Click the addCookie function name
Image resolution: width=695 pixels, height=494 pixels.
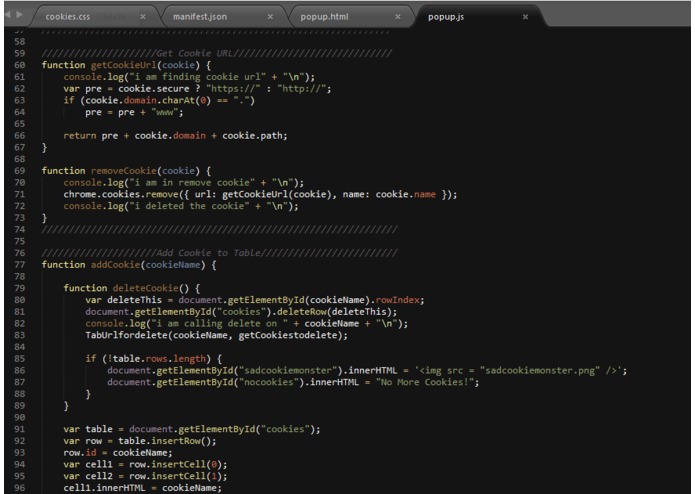[x=115, y=265]
